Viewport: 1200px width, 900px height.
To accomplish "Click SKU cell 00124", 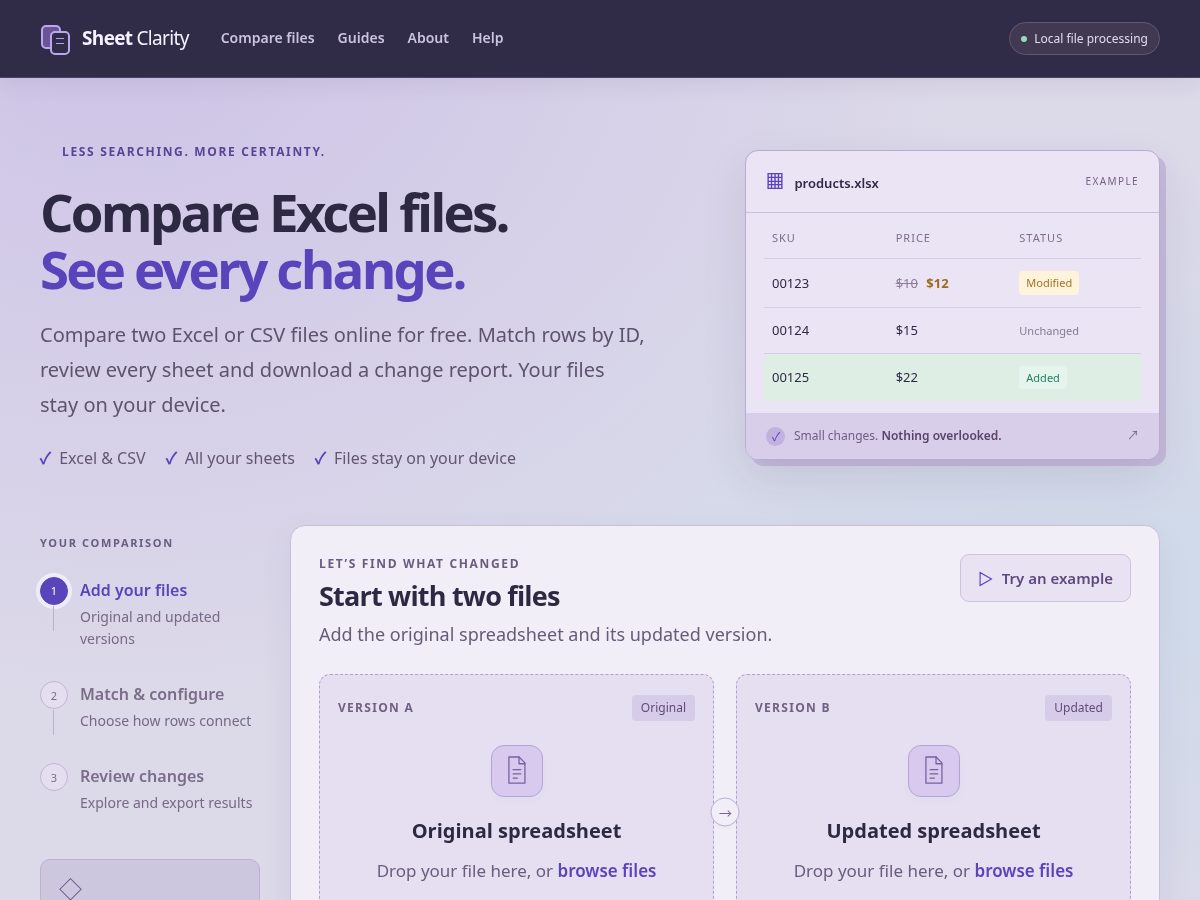I will tap(790, 330).
